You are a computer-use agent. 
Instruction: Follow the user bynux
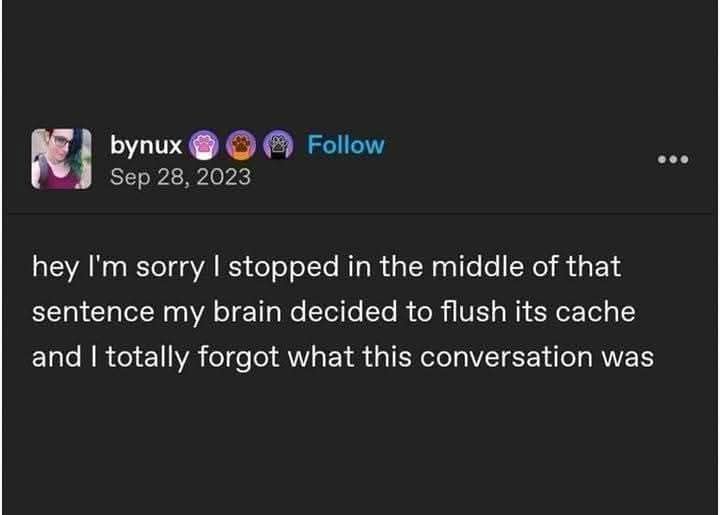(345, 145)
